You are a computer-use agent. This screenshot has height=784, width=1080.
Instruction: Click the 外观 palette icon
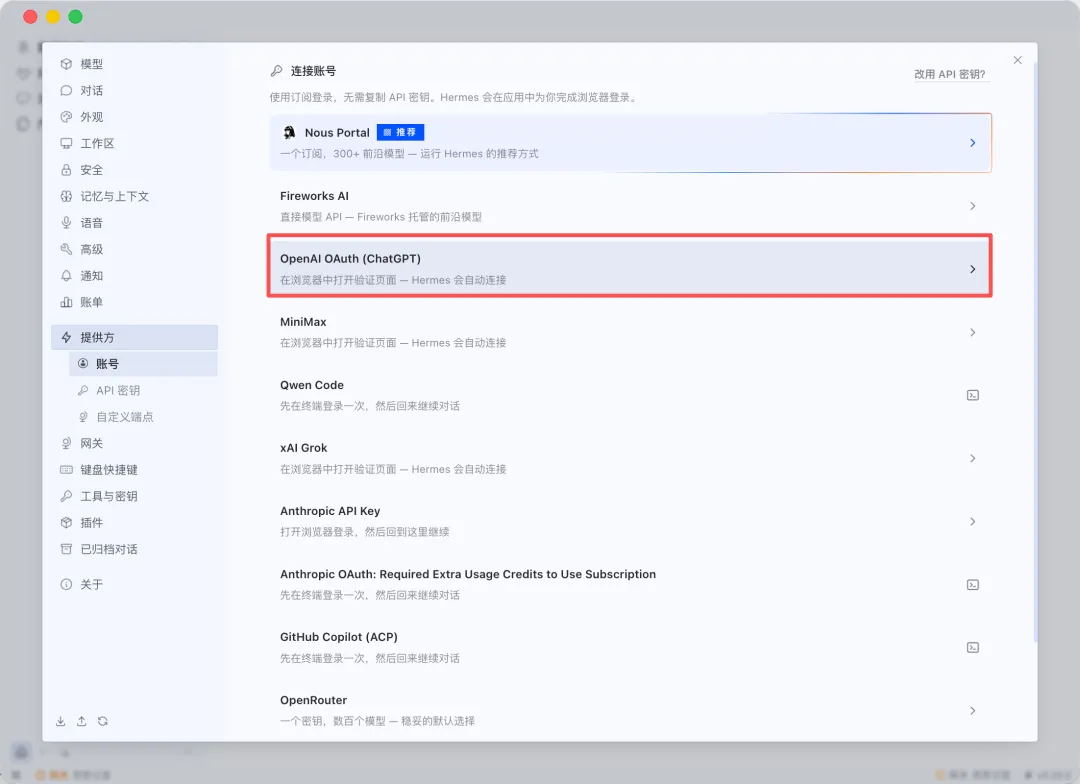click(66, 117)
